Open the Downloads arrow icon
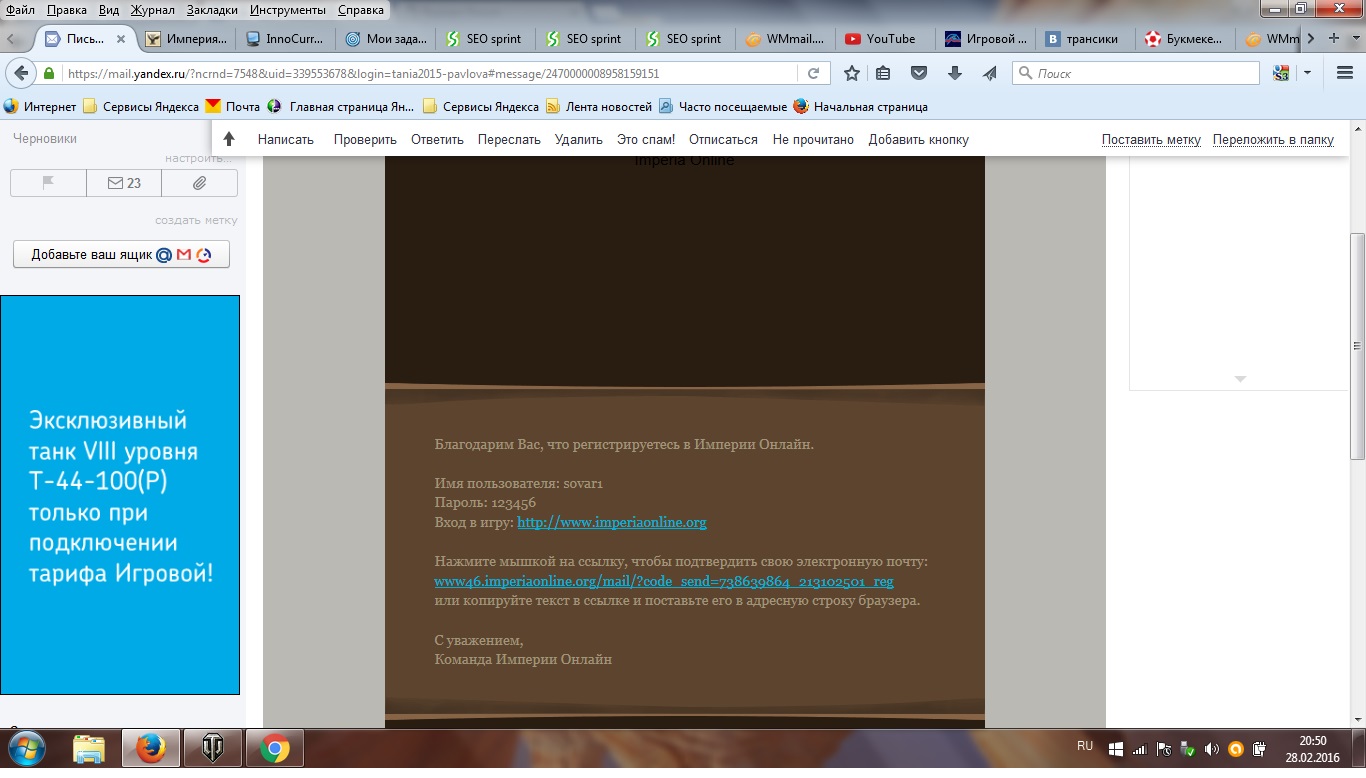This screenshot has width=1366, height=778. point(955,73)
